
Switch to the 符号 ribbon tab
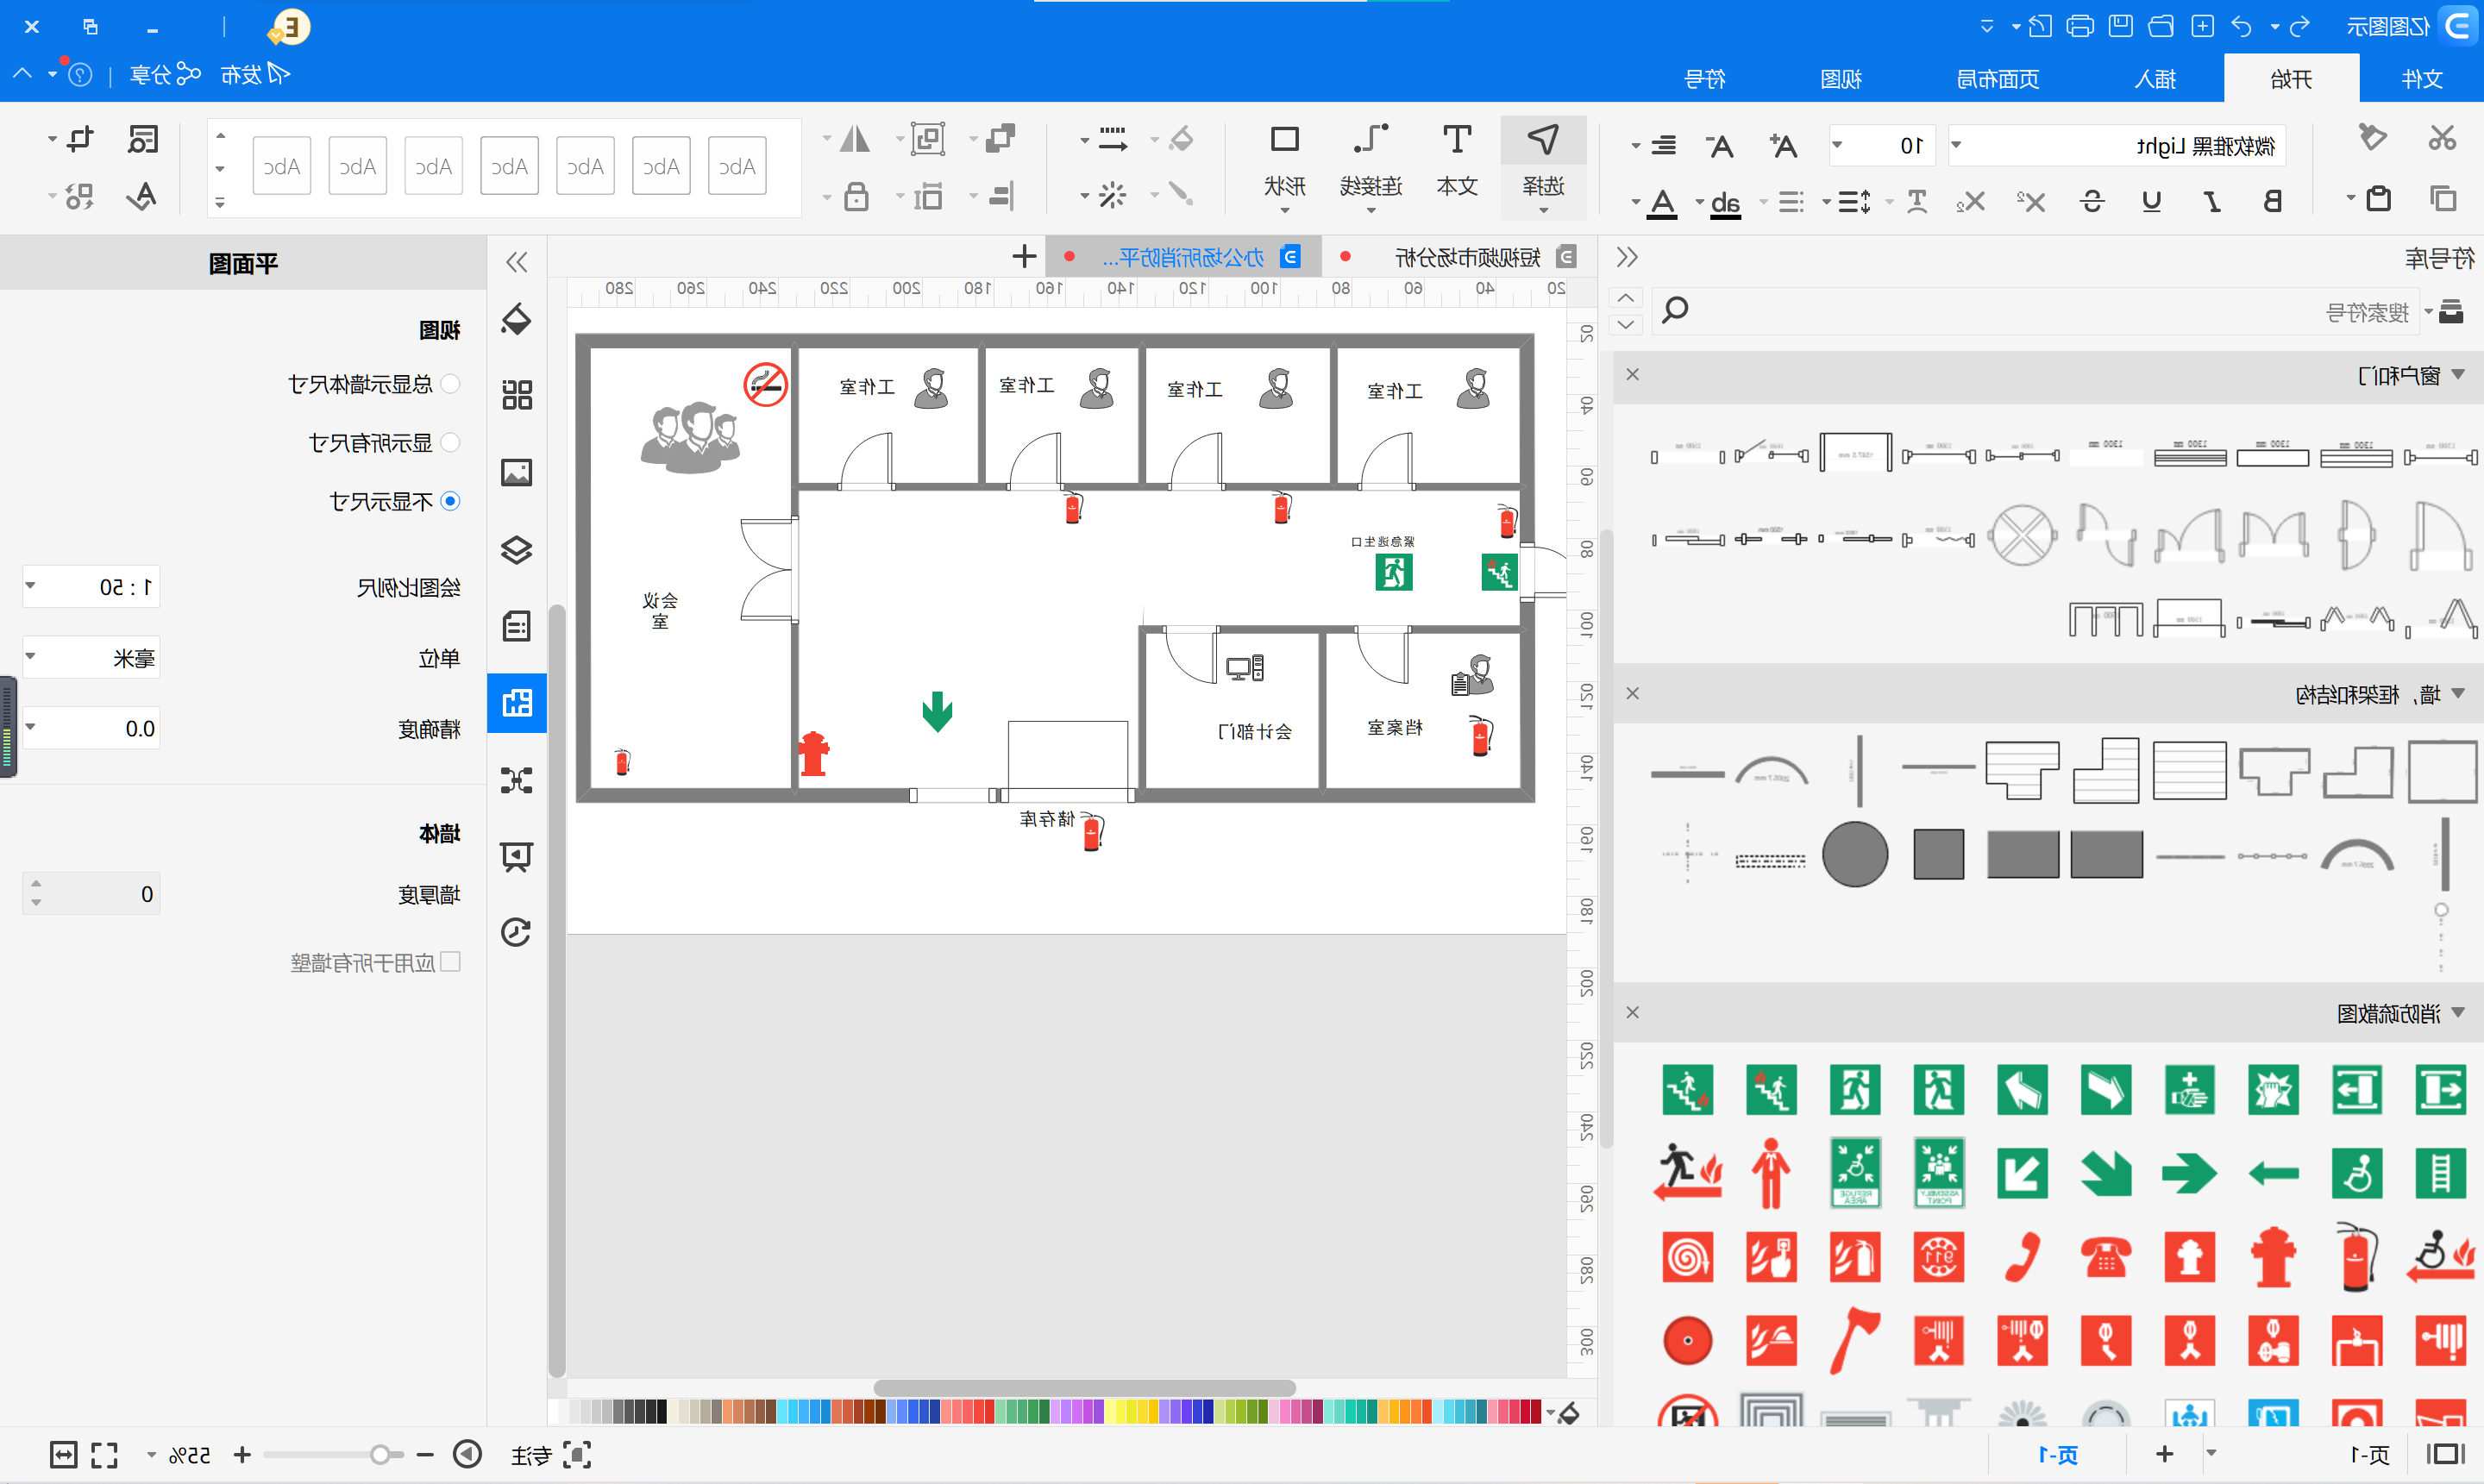click(x=1704, y=79)
